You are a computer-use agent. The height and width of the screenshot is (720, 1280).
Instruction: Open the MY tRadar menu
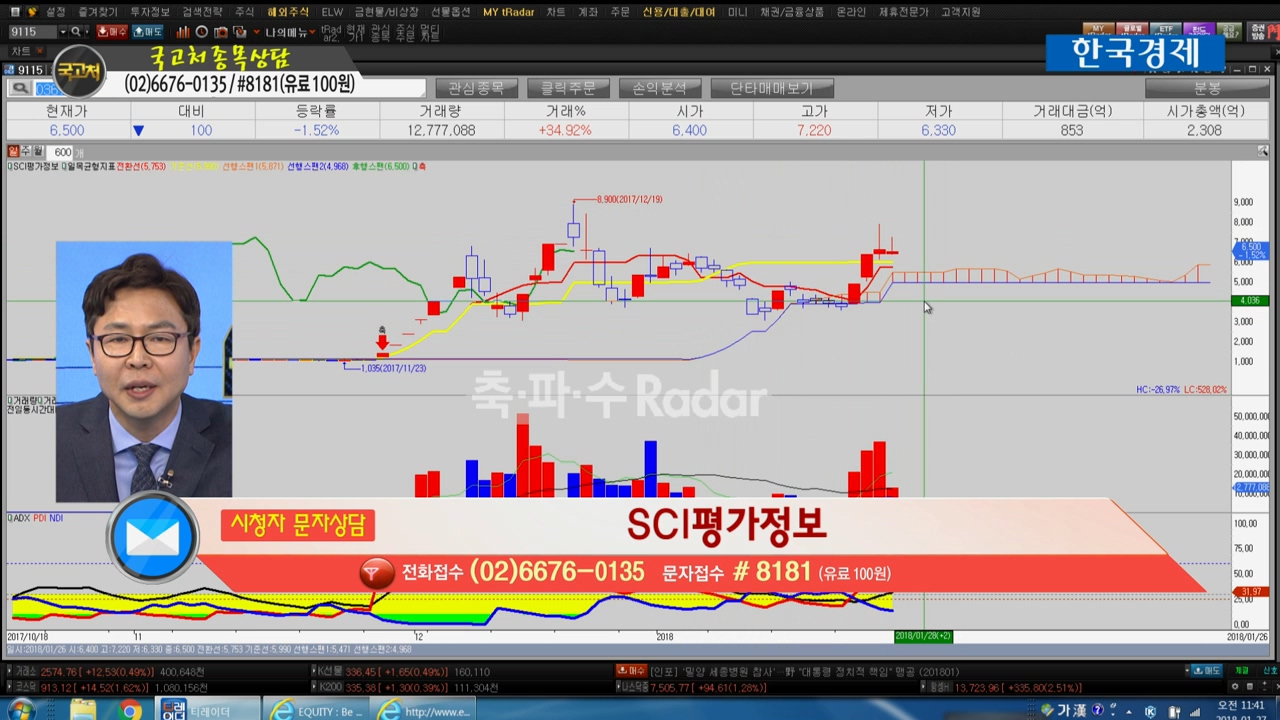pyautogui.click(x=508, y=12)
